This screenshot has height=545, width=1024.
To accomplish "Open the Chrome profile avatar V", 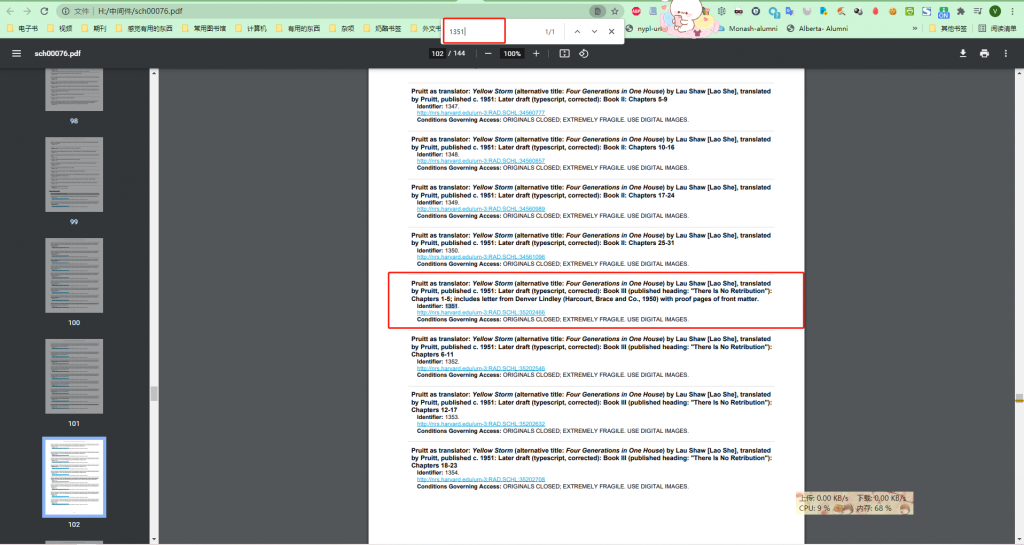I will 995,11.
